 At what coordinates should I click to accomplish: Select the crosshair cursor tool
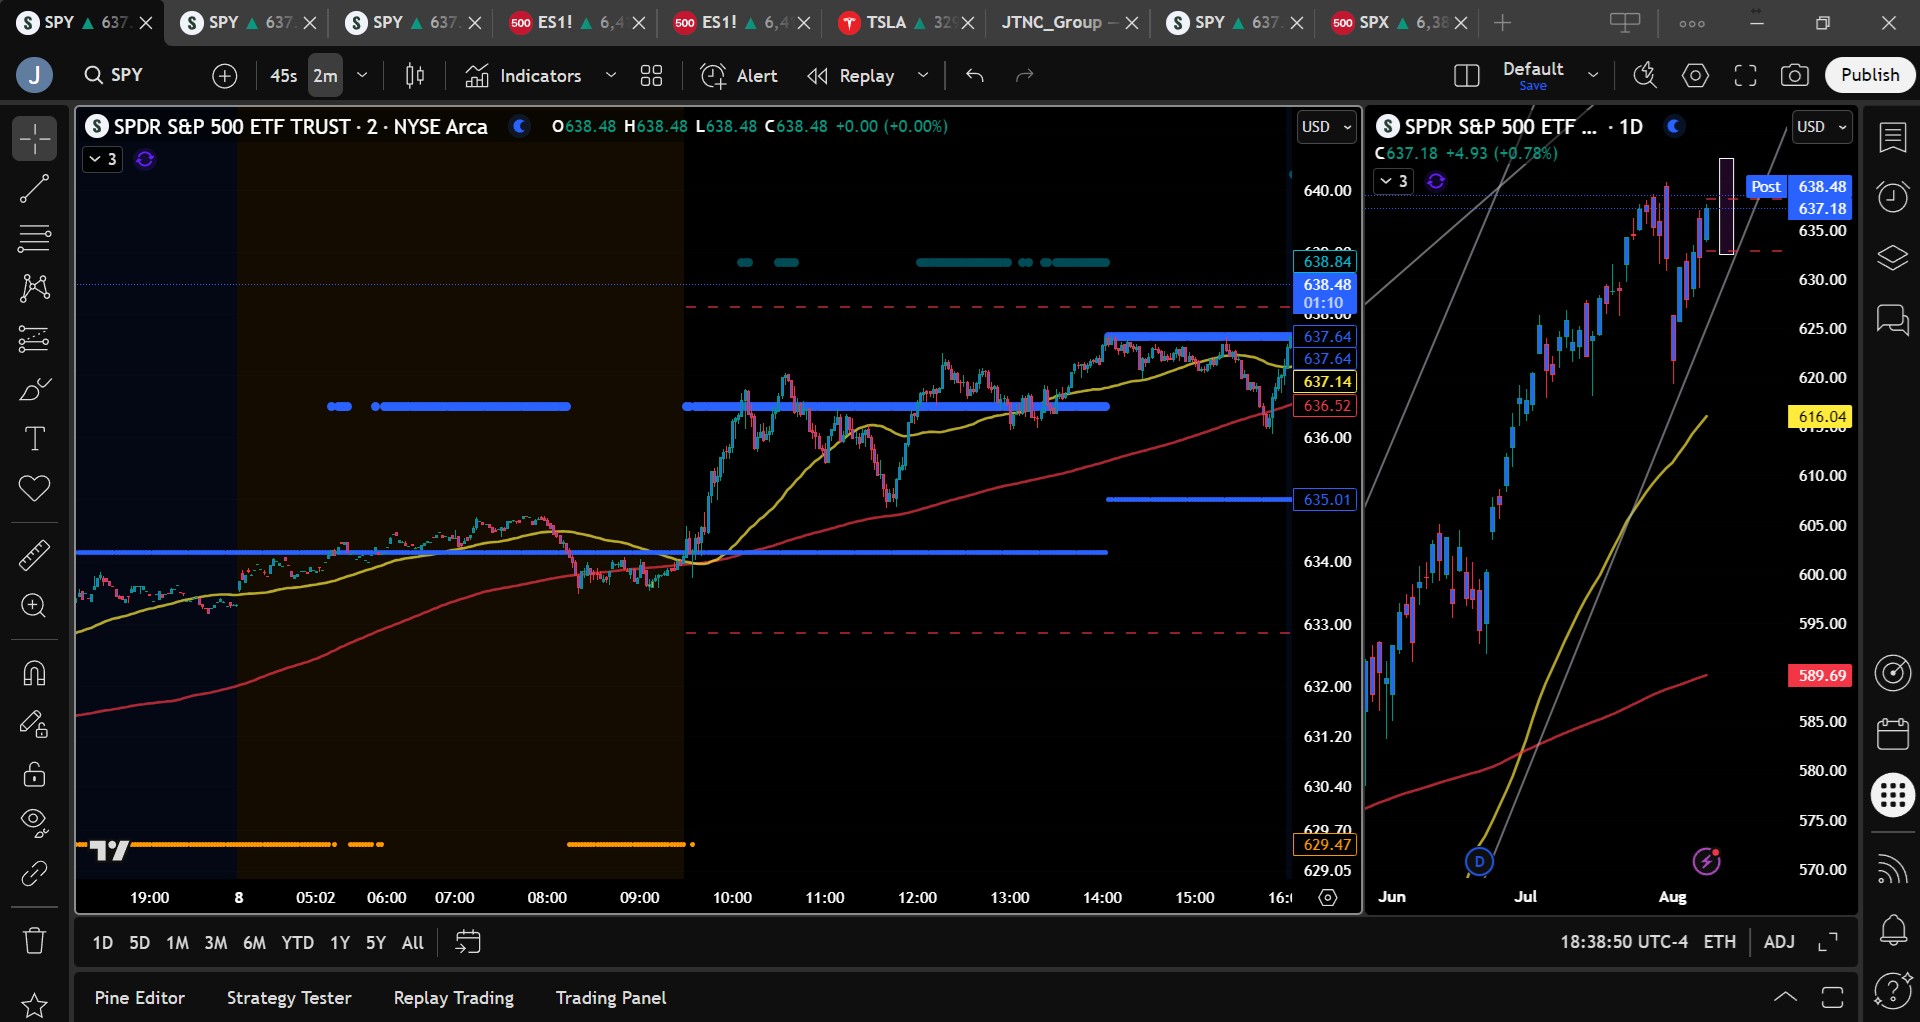pos(34,139)
